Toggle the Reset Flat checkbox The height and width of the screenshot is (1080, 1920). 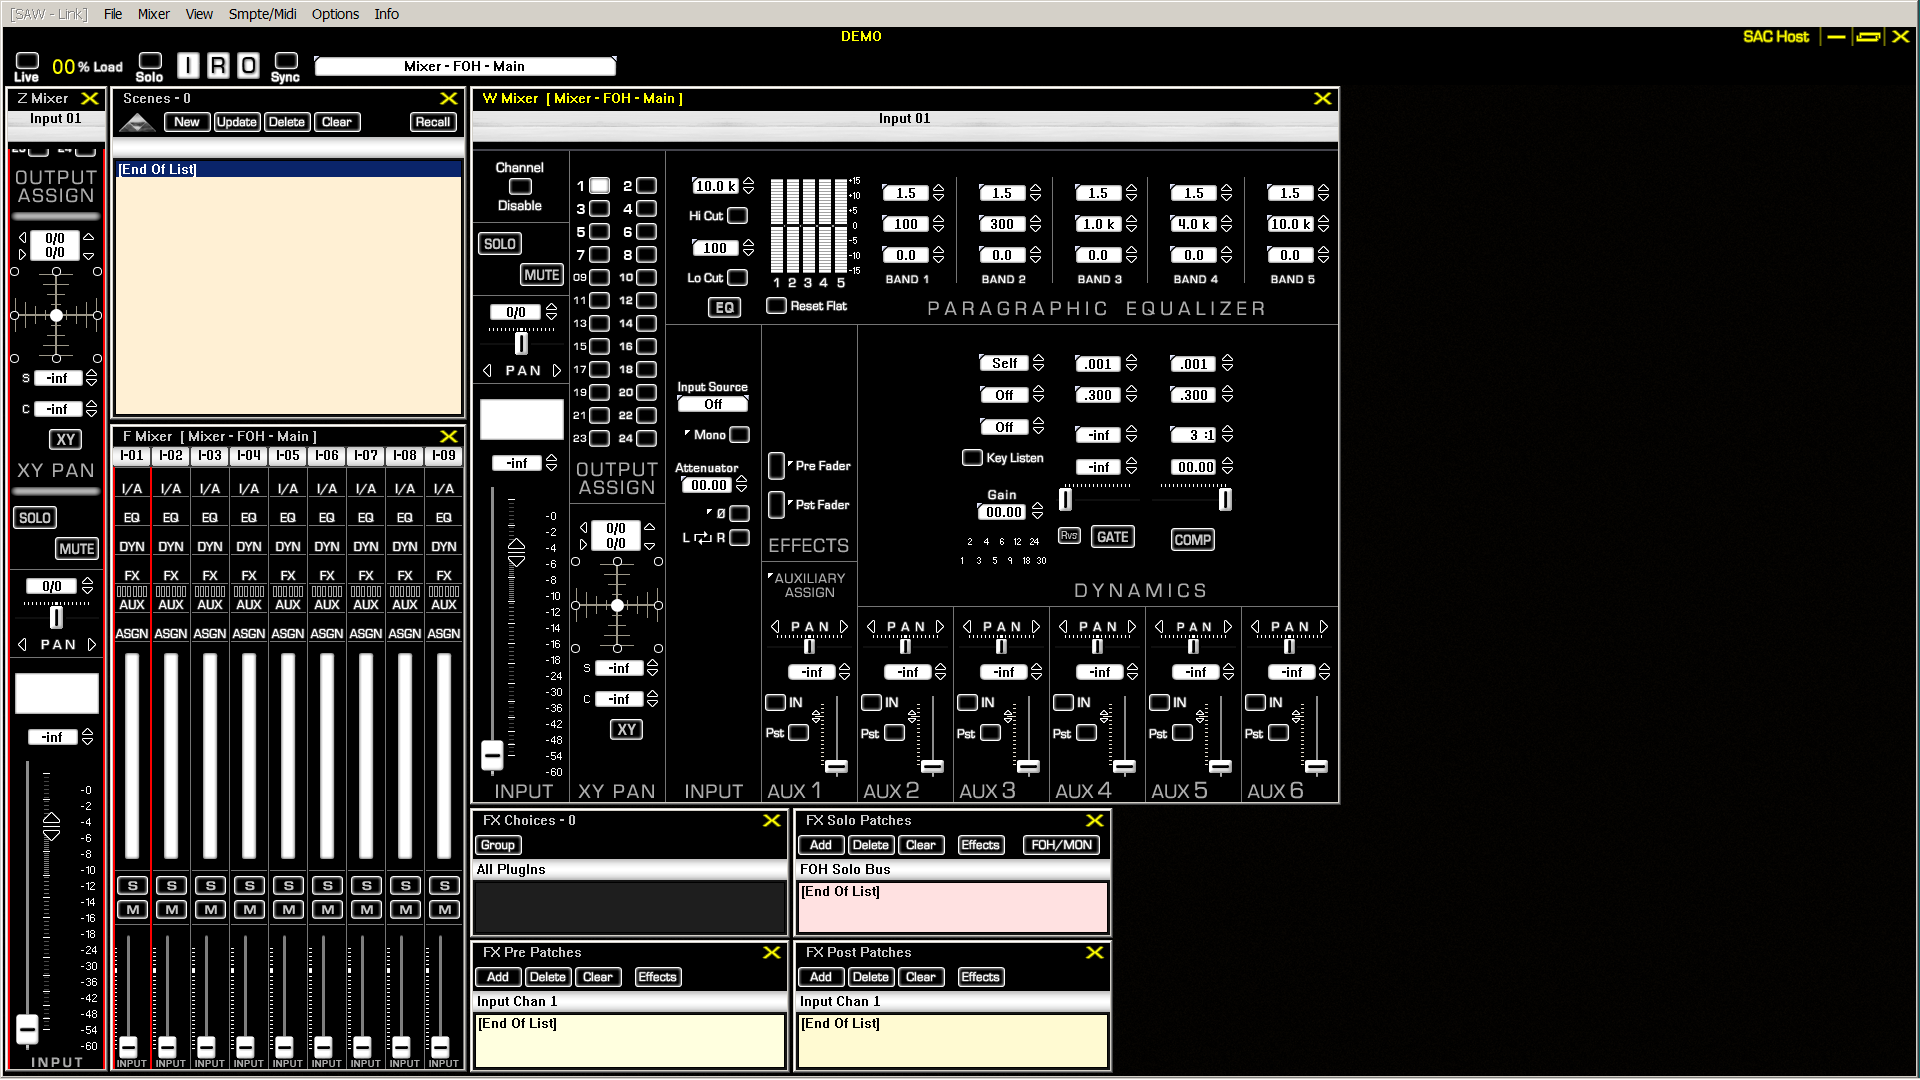(776, 306)
